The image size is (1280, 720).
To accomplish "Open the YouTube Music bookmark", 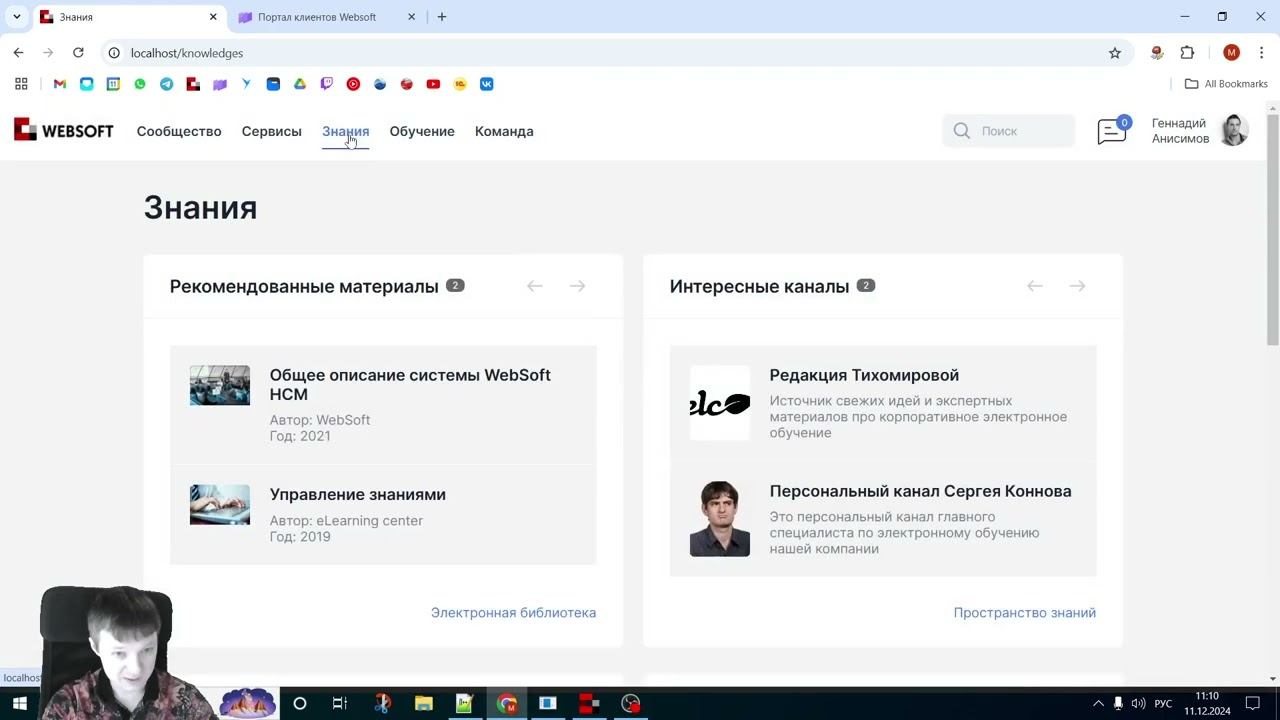I will coord(353,84).
